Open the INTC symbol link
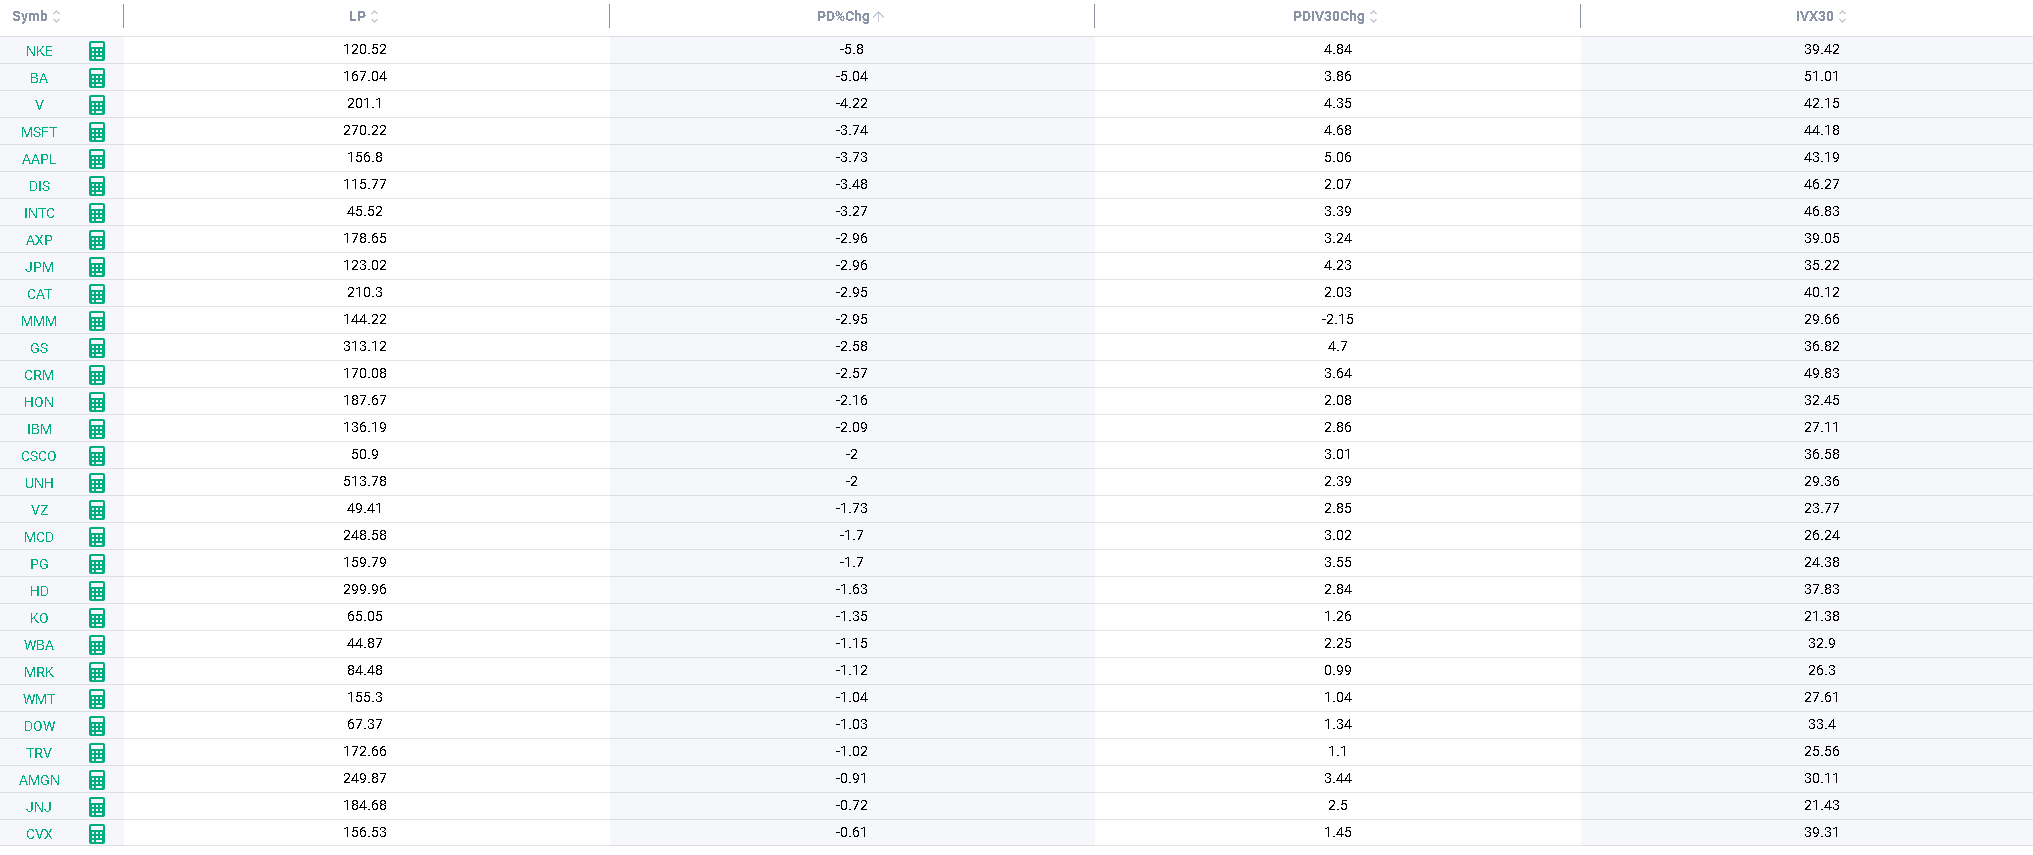This screenshot has width=2033, height=855. (x=39, y=213)
